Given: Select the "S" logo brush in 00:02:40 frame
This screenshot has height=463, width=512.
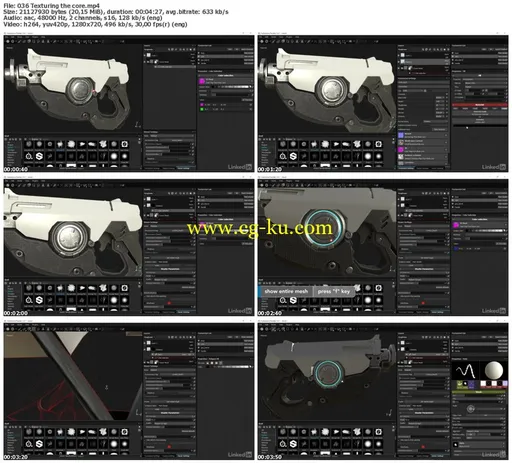Looking at the screenshot, I should pos(293,300).
